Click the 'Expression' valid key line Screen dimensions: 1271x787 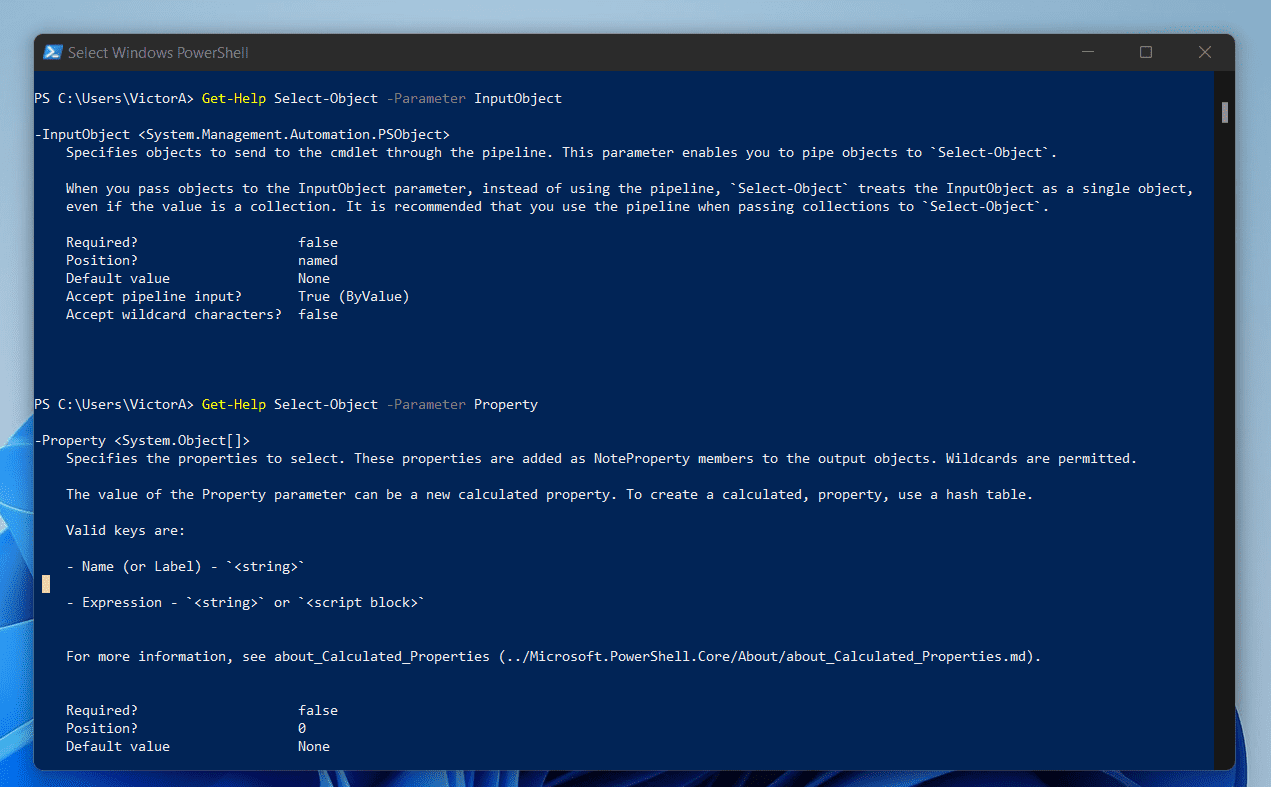click(245, 602)
